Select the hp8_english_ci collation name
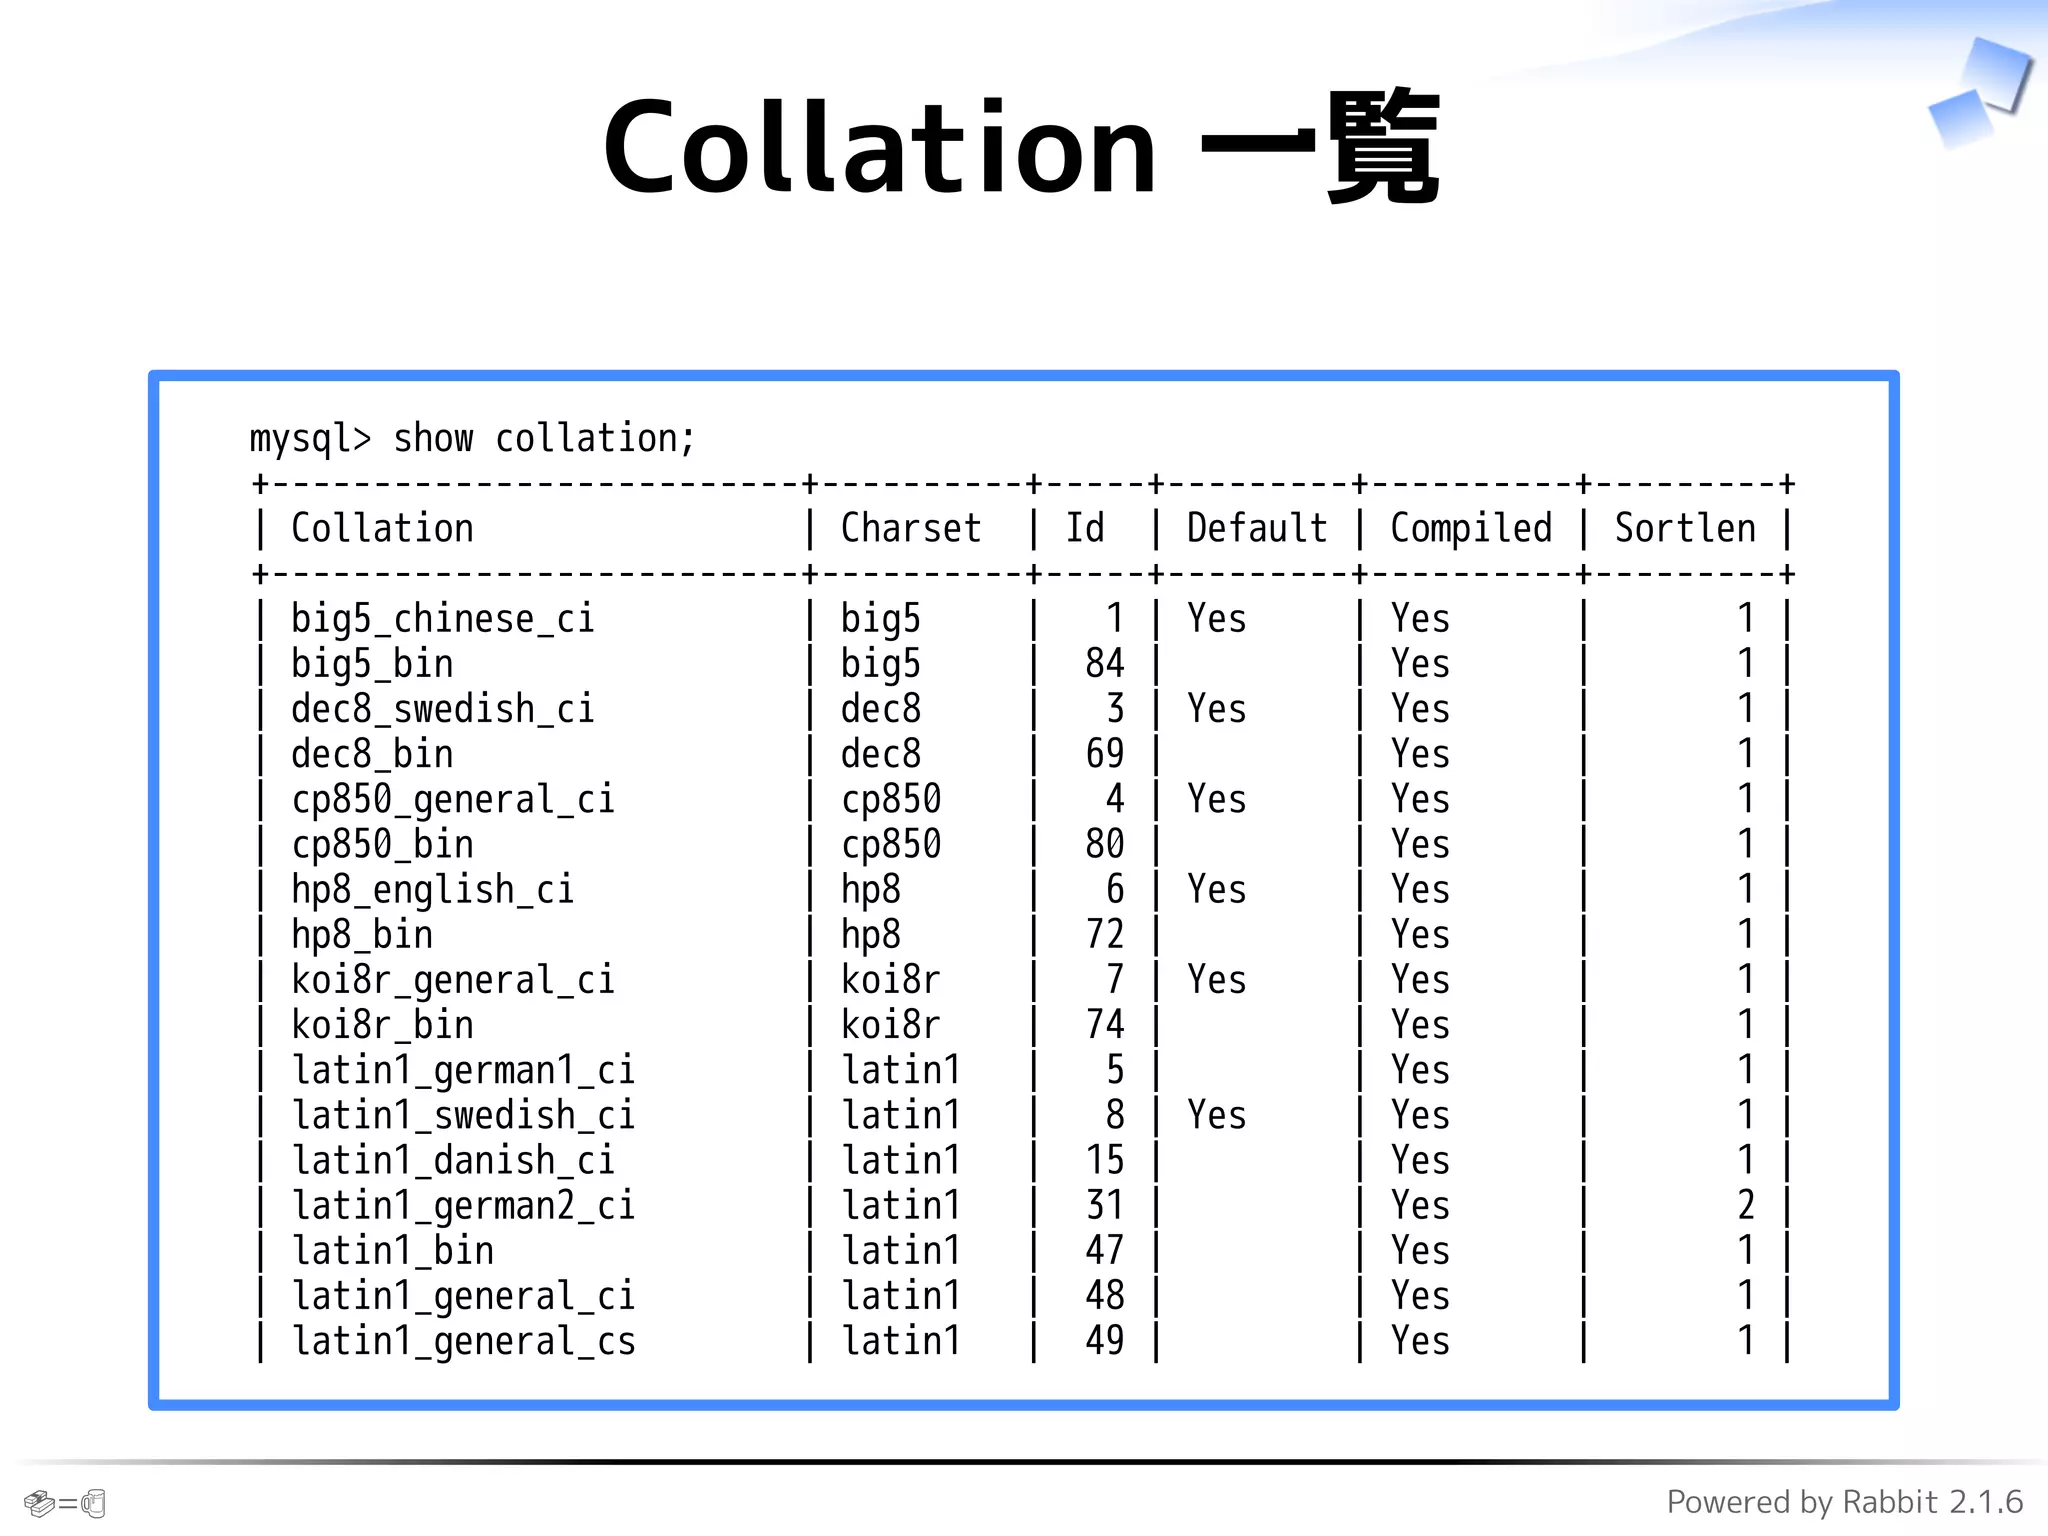Viewport: 2048px width, 1536px height. pyautogui.click(x=433, y=892)
